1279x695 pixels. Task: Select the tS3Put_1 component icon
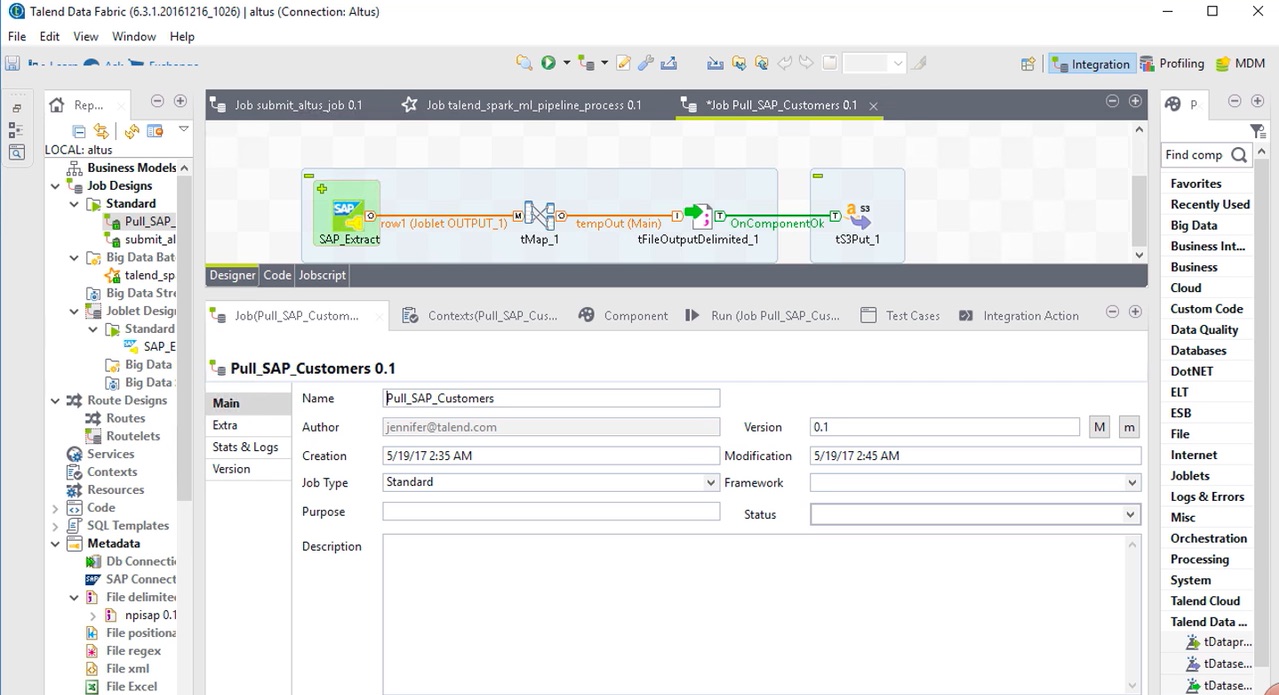click(x=857, y=214)
